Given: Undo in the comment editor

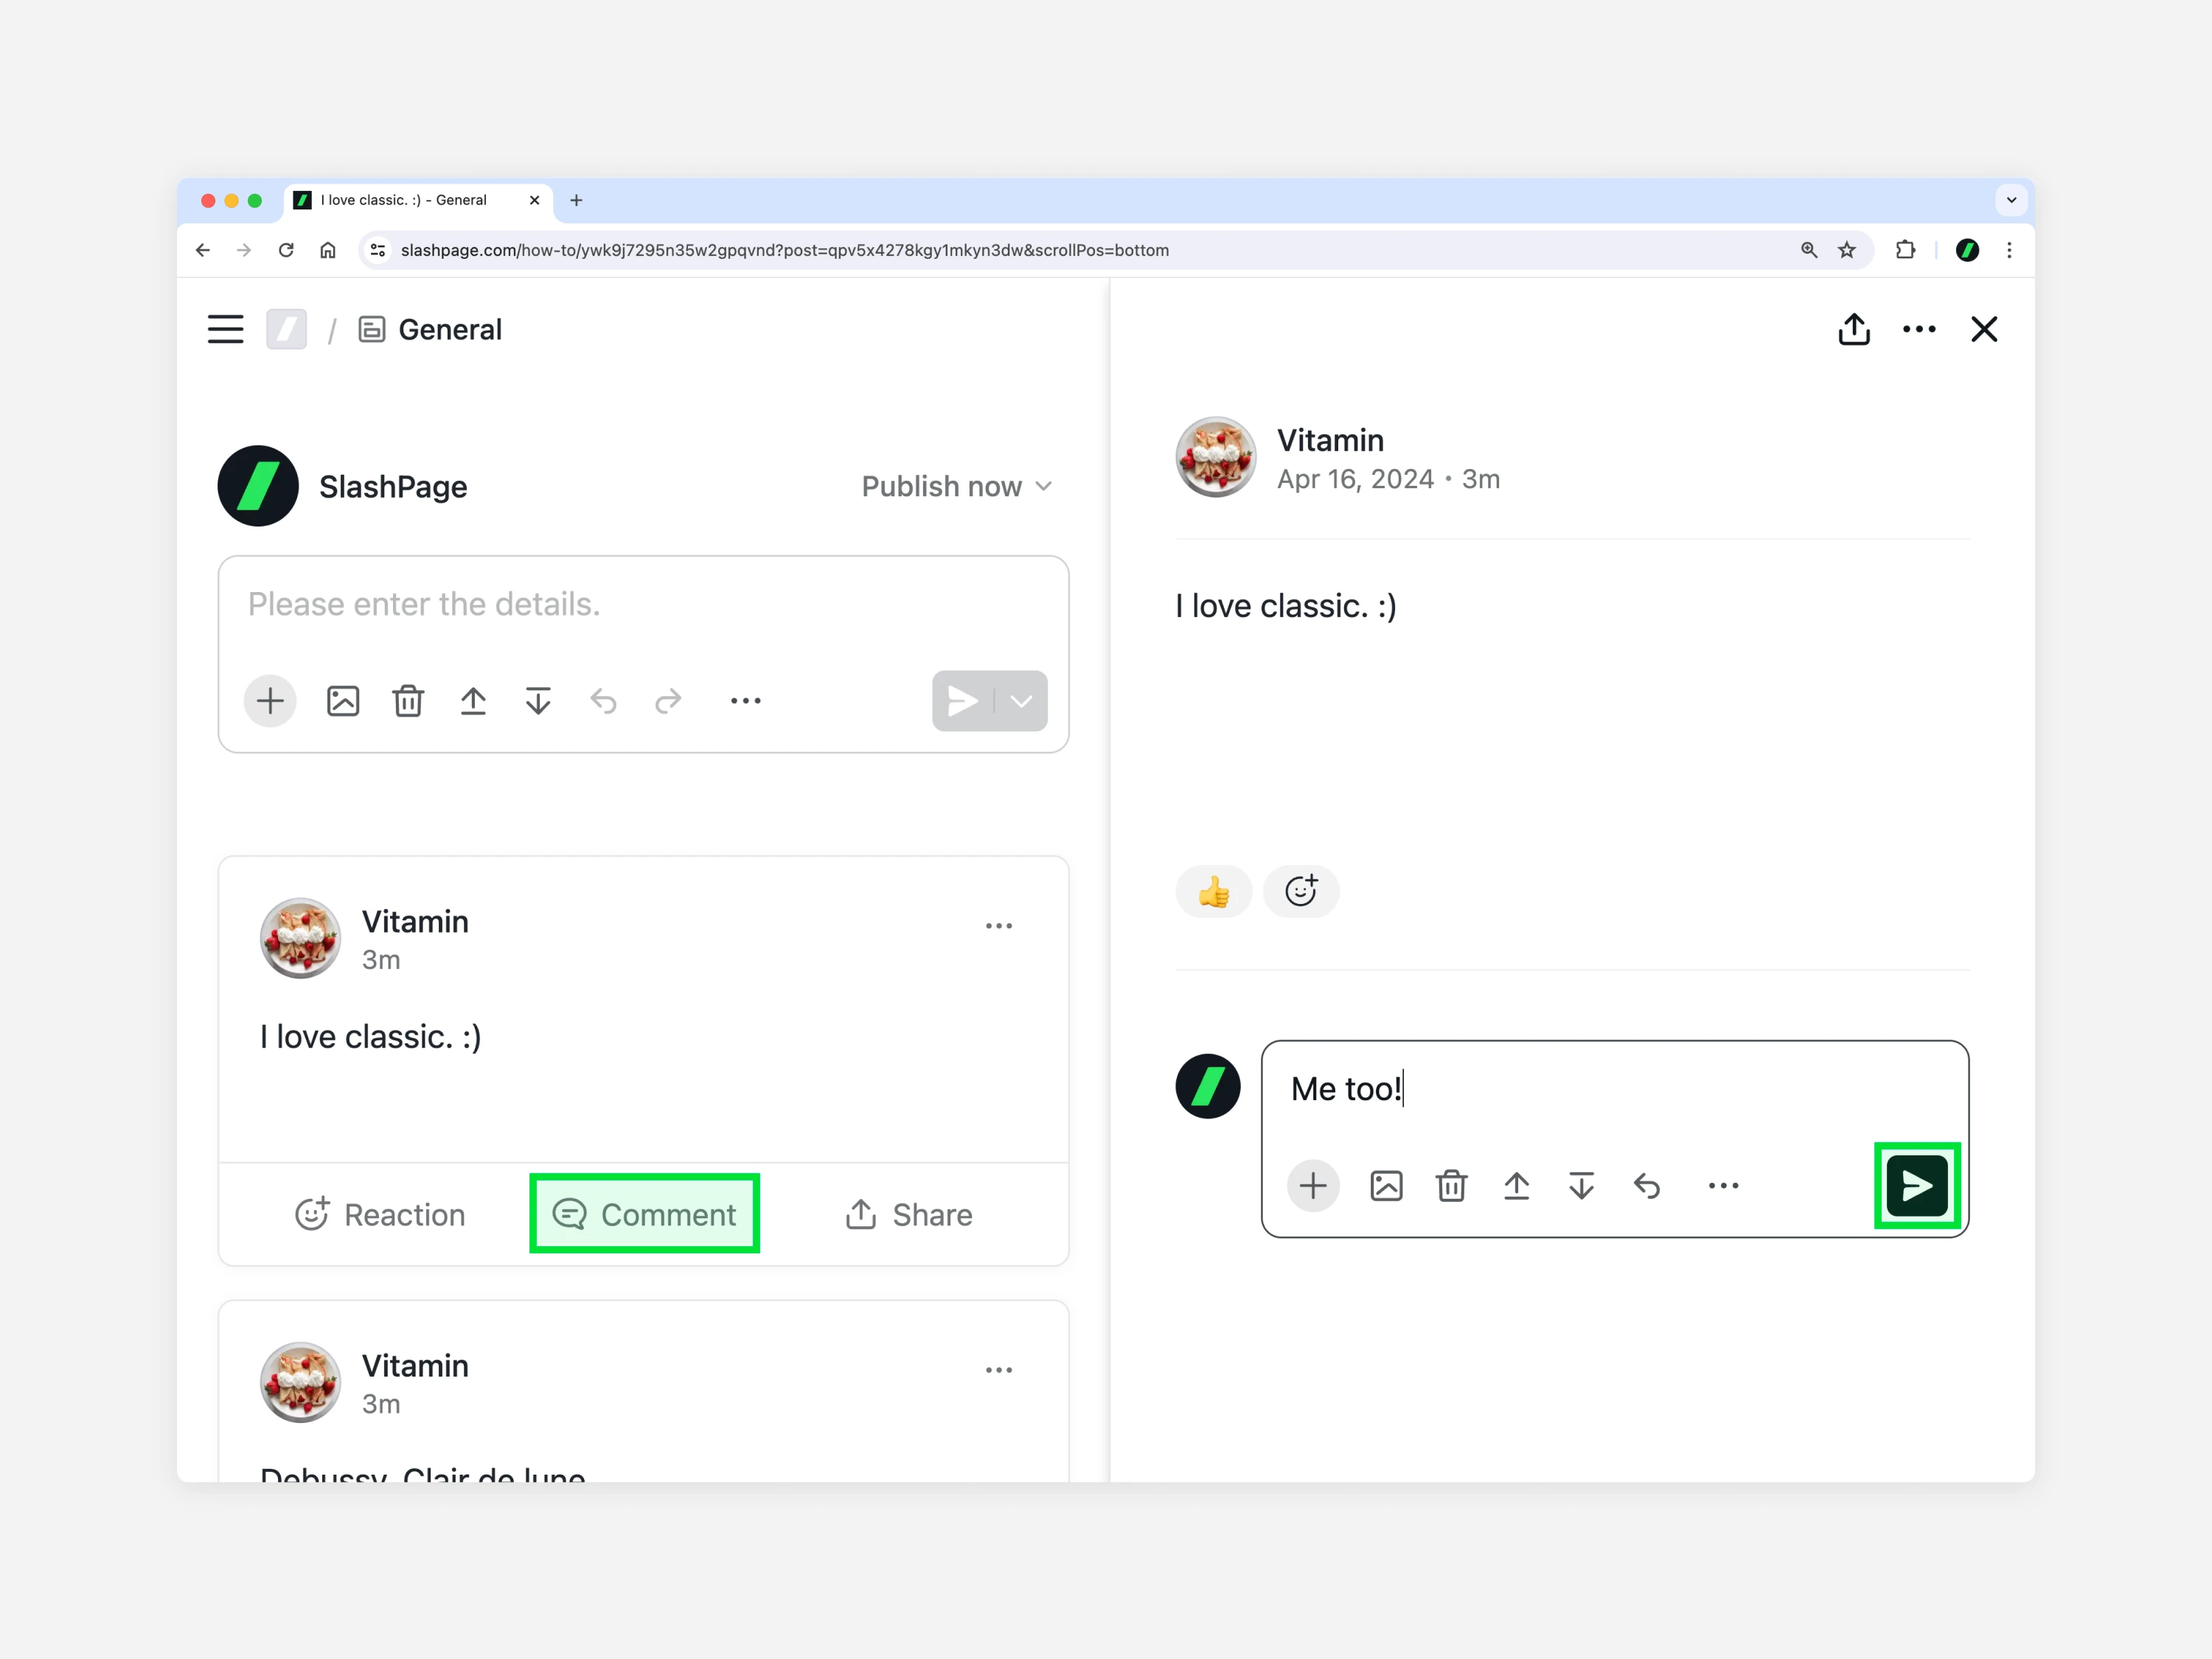Looking at the screenshot, I should point(1646,1186).
